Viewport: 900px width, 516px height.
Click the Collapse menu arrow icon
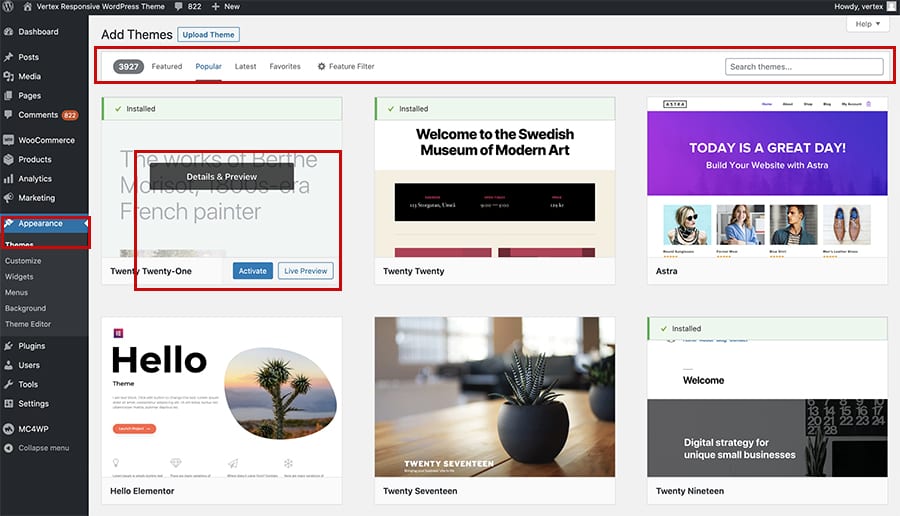pos(9,448)
